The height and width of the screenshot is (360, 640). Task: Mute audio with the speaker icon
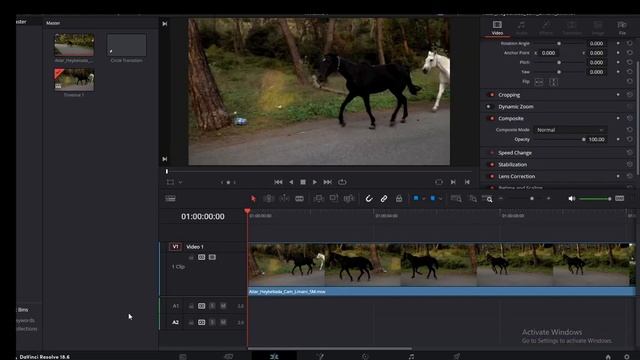[571, 198]
